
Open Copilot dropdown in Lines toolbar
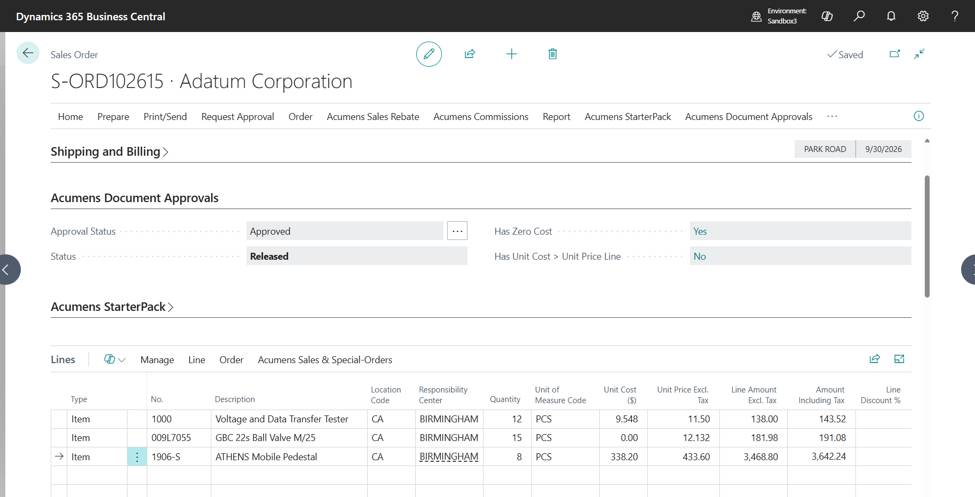coord(114,360)
